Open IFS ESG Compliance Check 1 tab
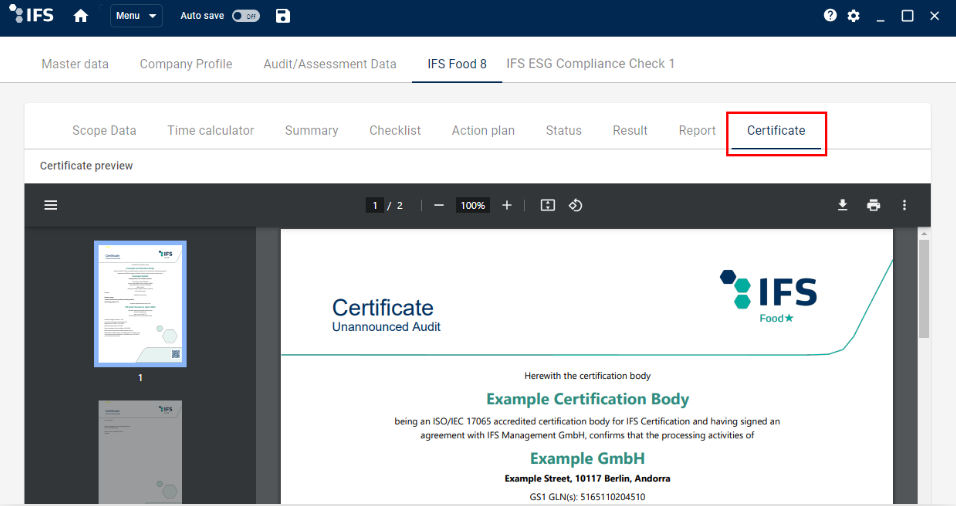 [x=590, y=64]
